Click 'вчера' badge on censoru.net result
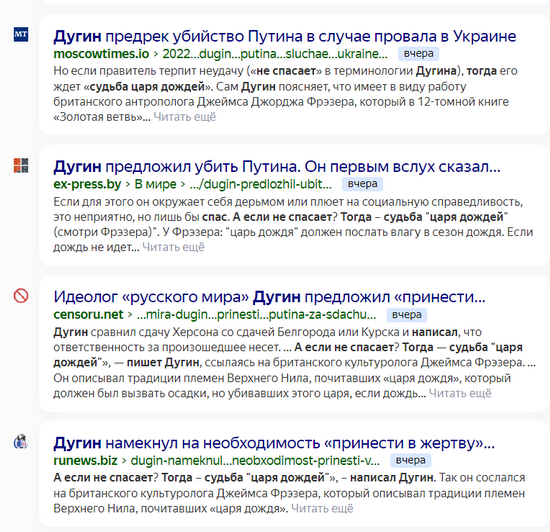Viewport: 550px width, 532px height. click(x=407, y=315)
